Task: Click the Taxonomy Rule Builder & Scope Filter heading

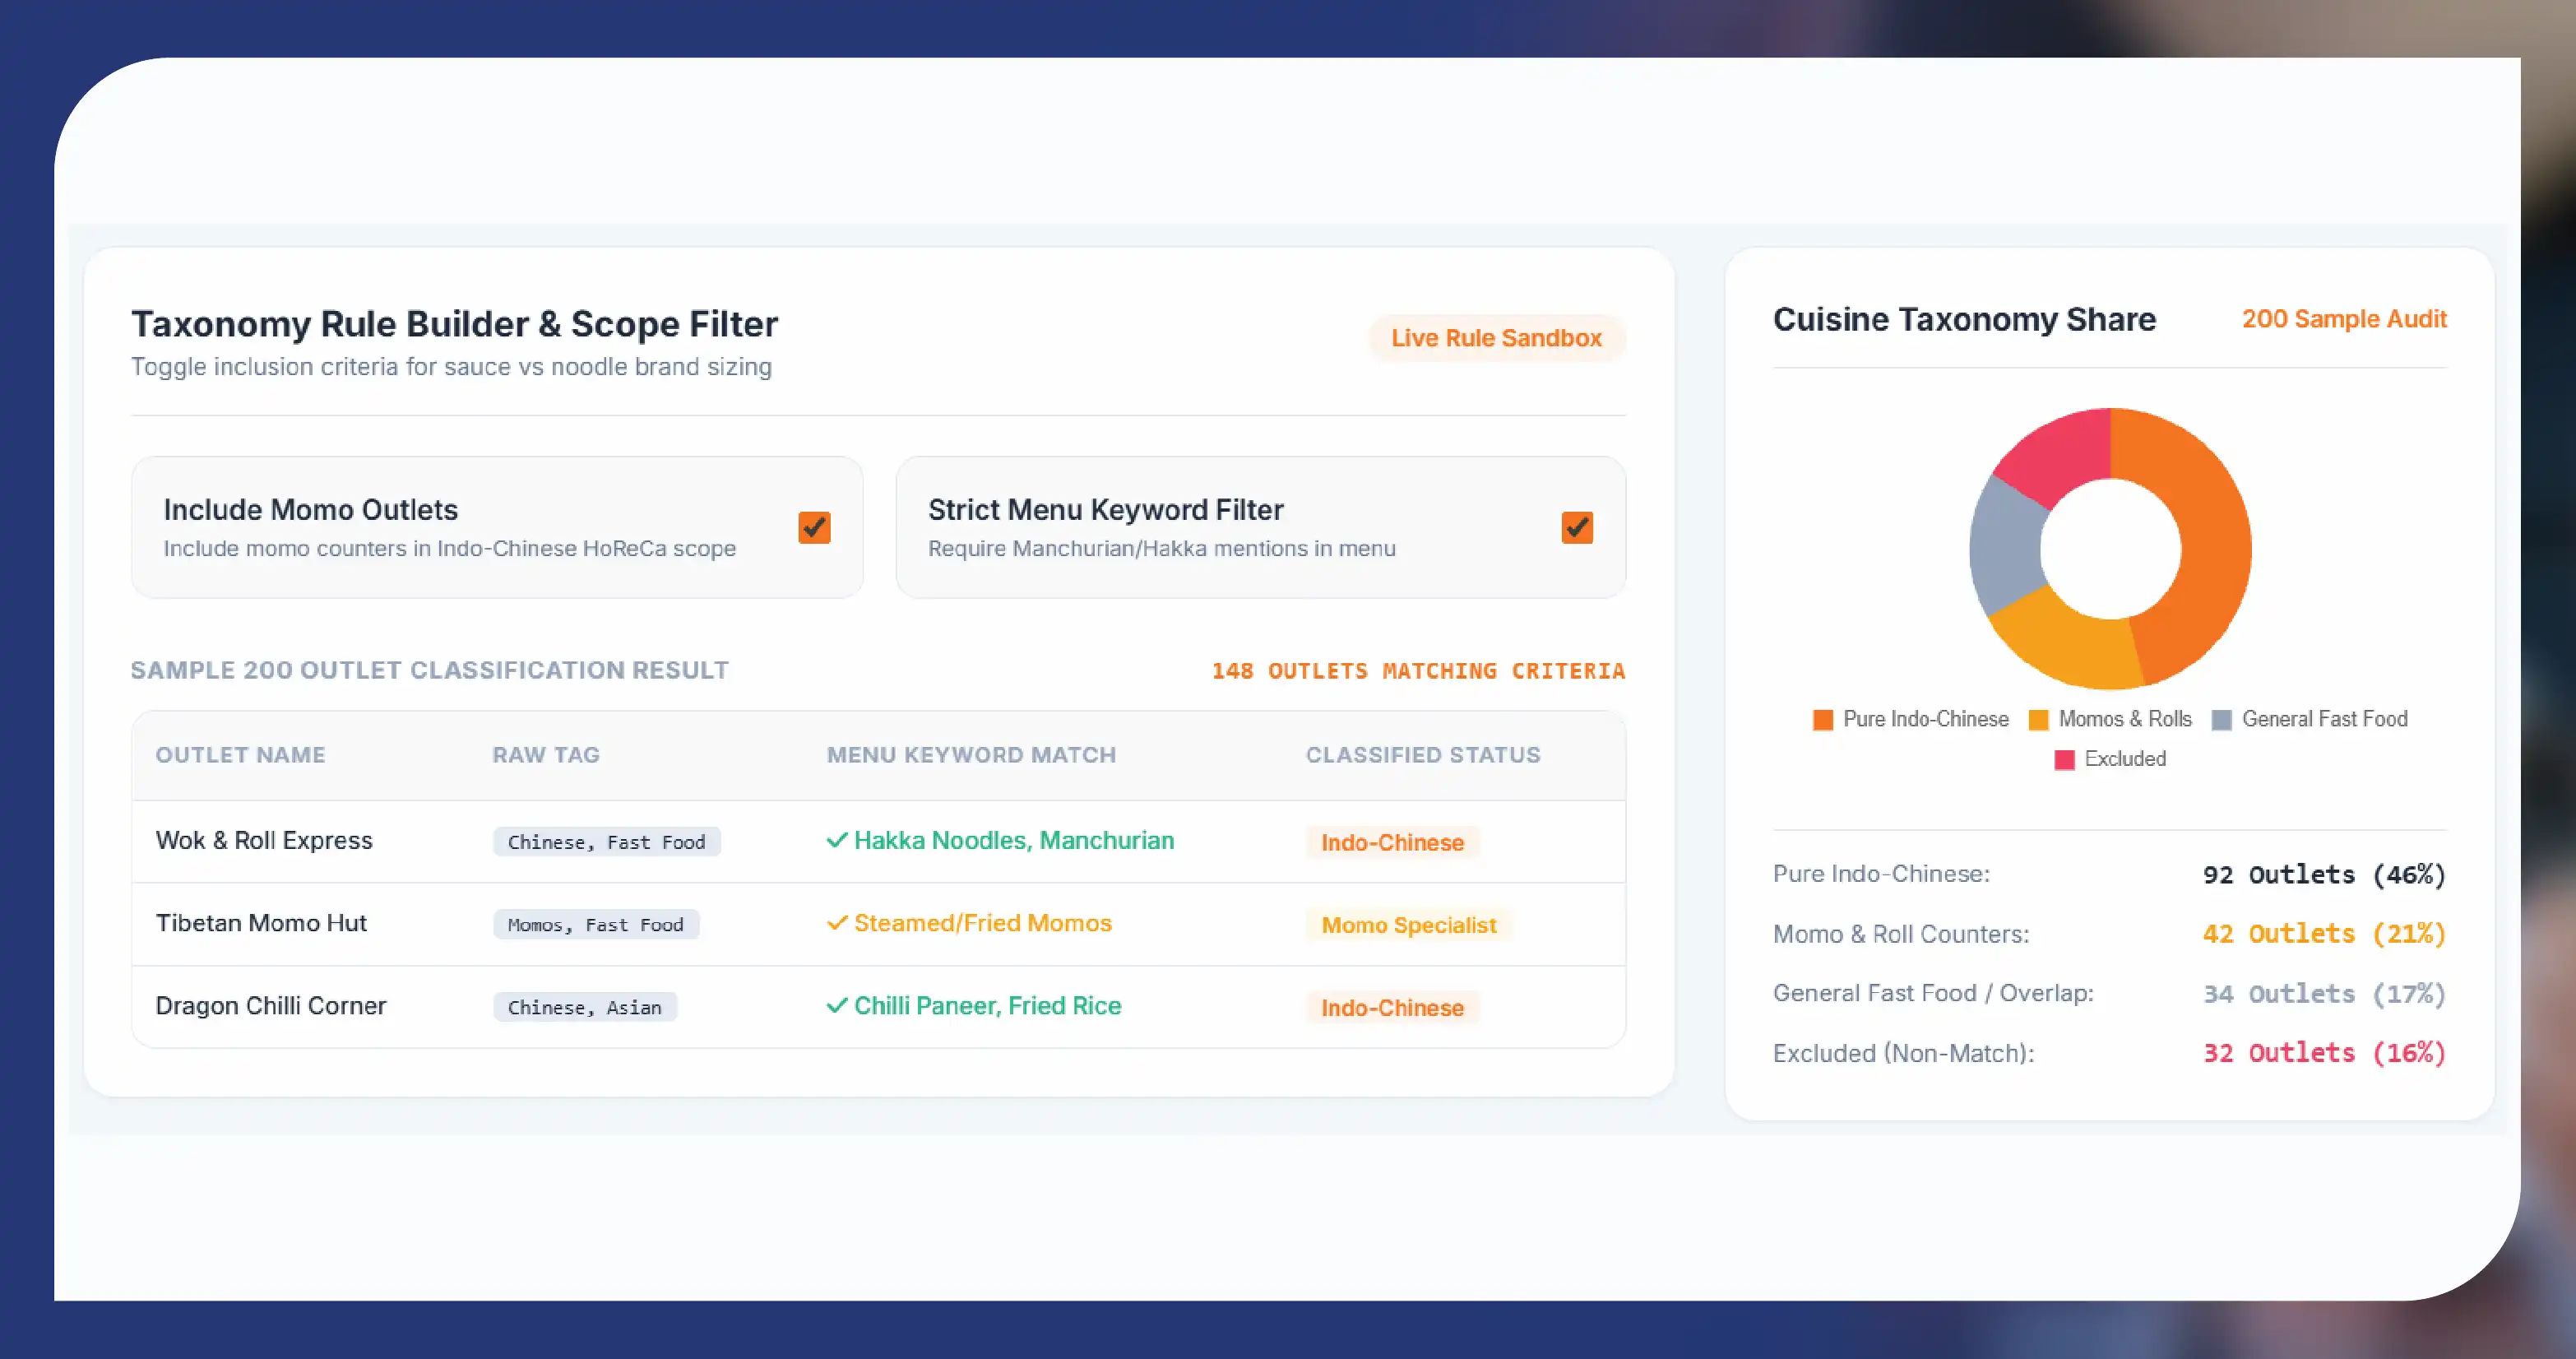Action: pos(454,324)
